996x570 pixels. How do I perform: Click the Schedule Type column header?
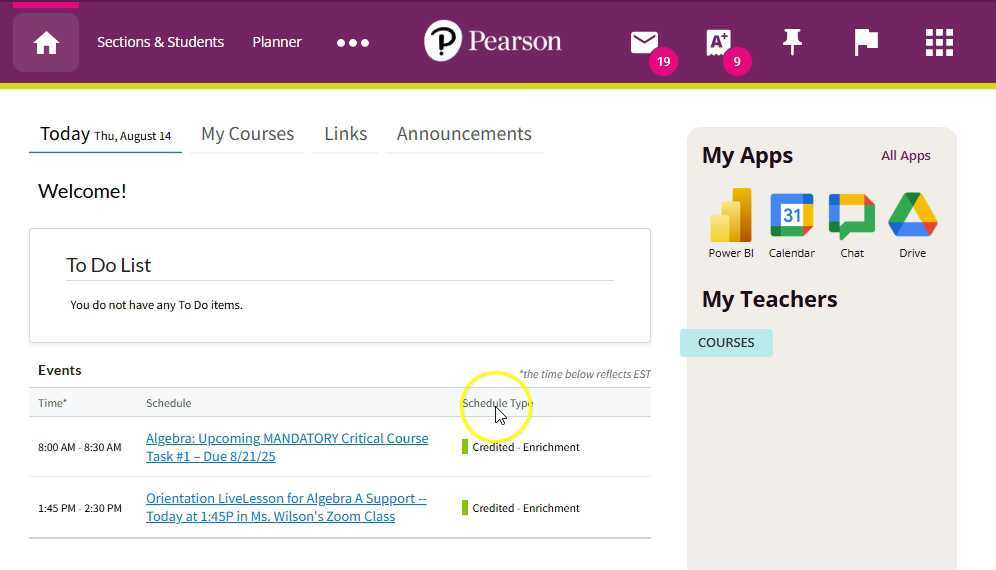[x=497, y=403]
